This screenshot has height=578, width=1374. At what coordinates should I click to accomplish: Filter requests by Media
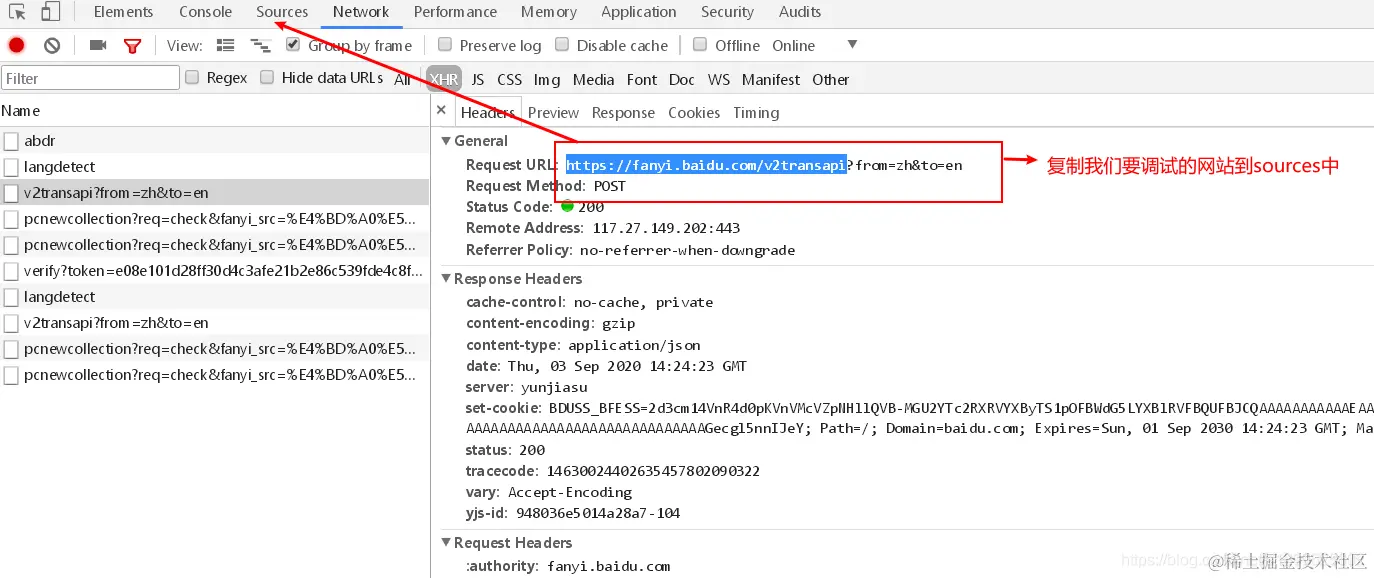pos(594,79)
